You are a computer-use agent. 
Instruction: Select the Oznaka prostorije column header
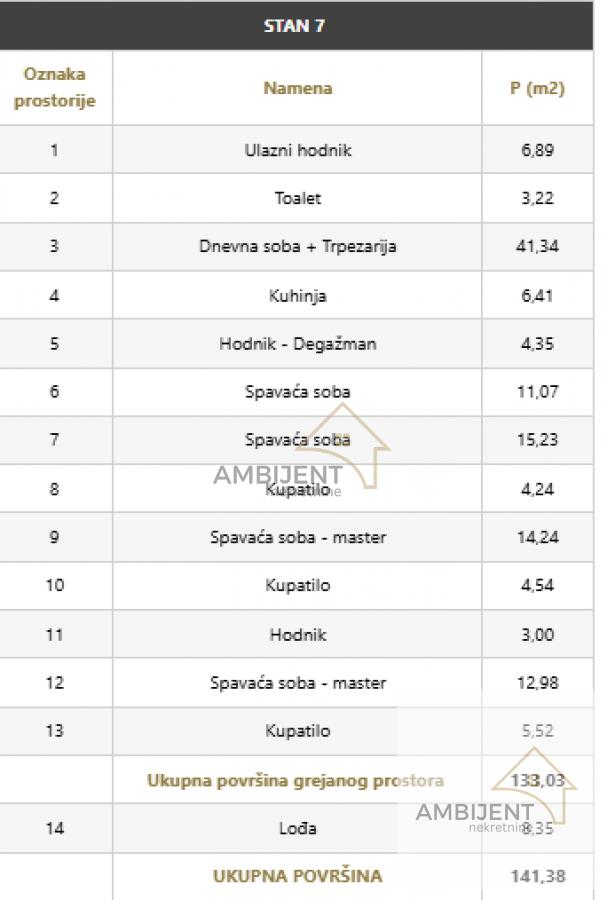point(55,88)
